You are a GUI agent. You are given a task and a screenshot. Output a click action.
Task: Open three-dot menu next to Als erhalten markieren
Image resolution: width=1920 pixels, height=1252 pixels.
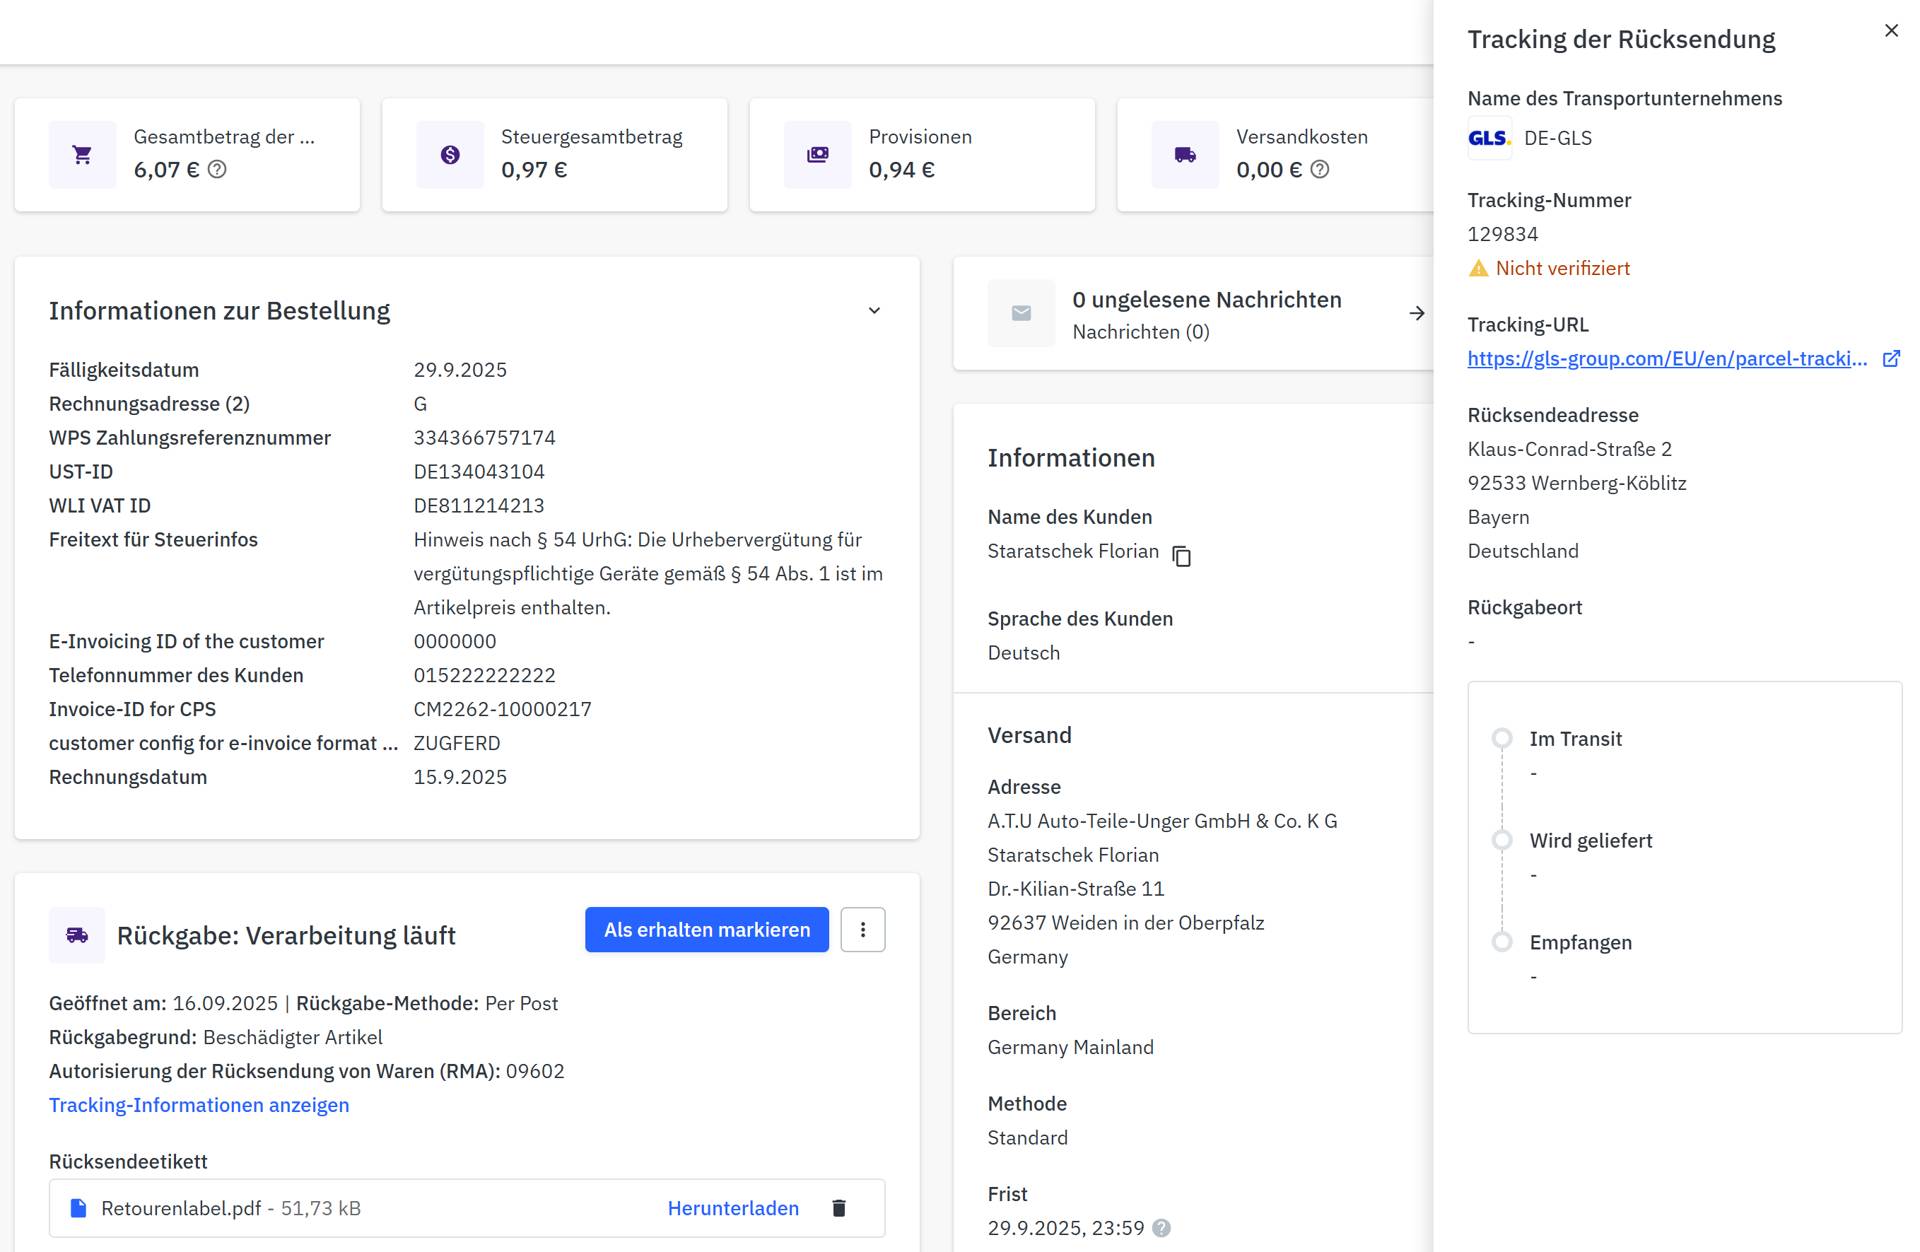pos(862,930)
